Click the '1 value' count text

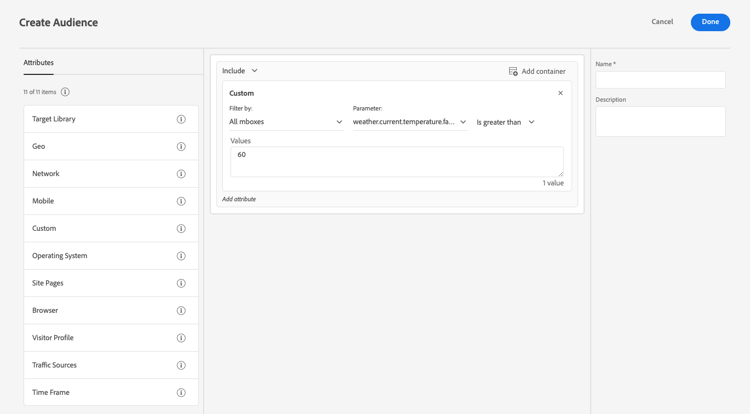[x=553, y=183]
